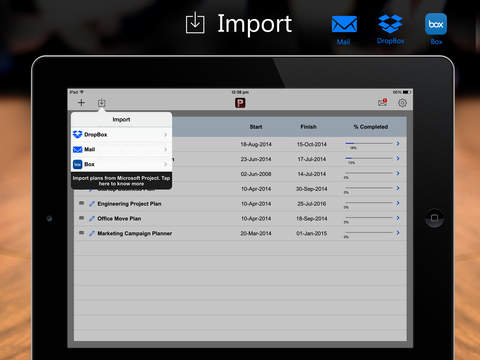Click the DropBox logo in popover list

[77, 134]
